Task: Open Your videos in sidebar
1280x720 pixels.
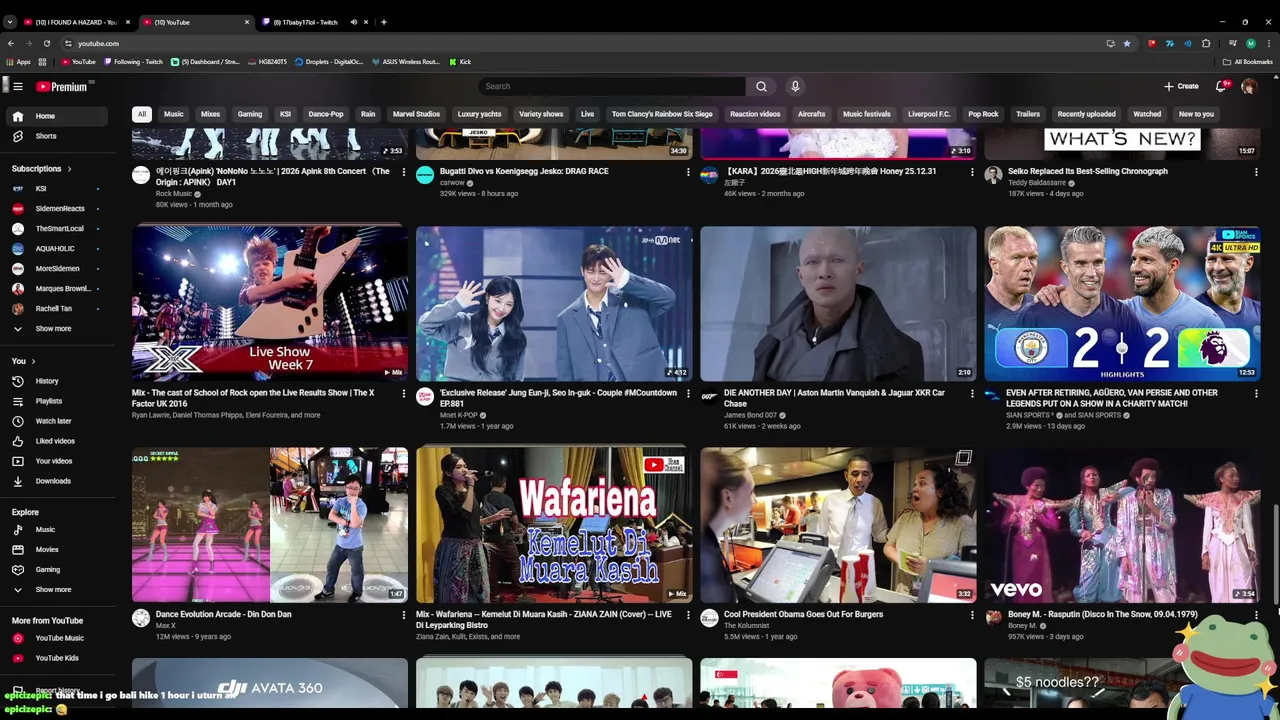Action: coord(57,461)
